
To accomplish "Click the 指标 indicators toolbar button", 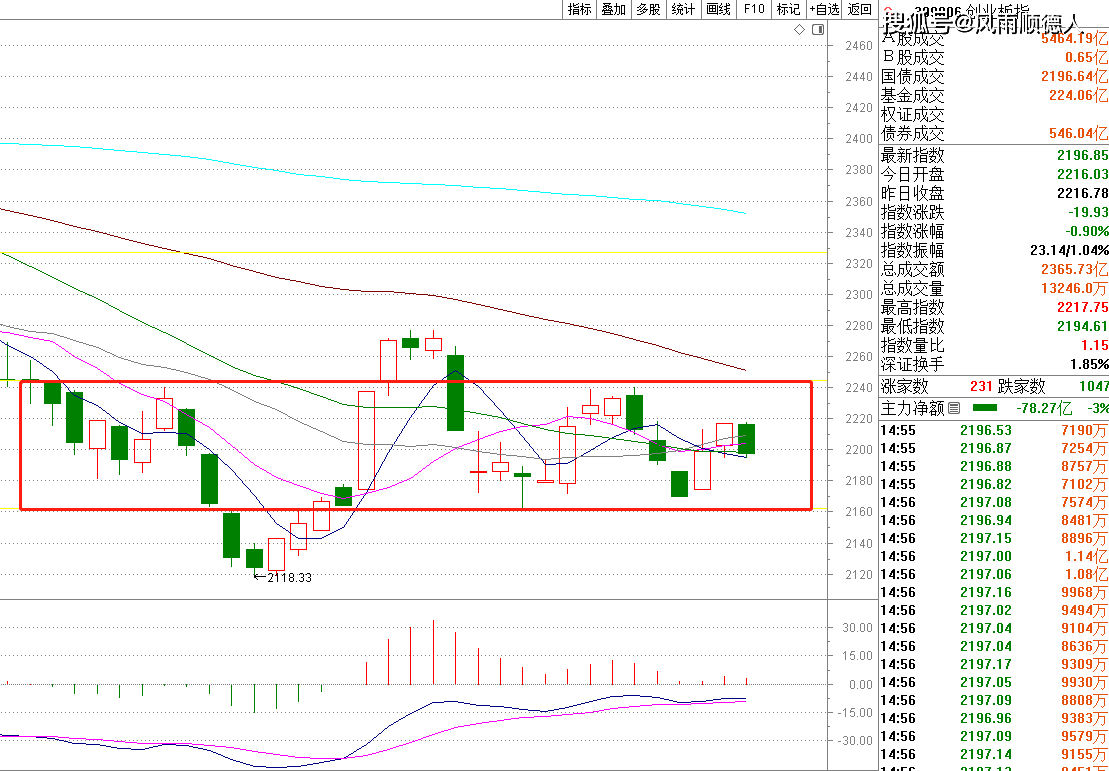I will pyautogui.click(x=580, y=9).
